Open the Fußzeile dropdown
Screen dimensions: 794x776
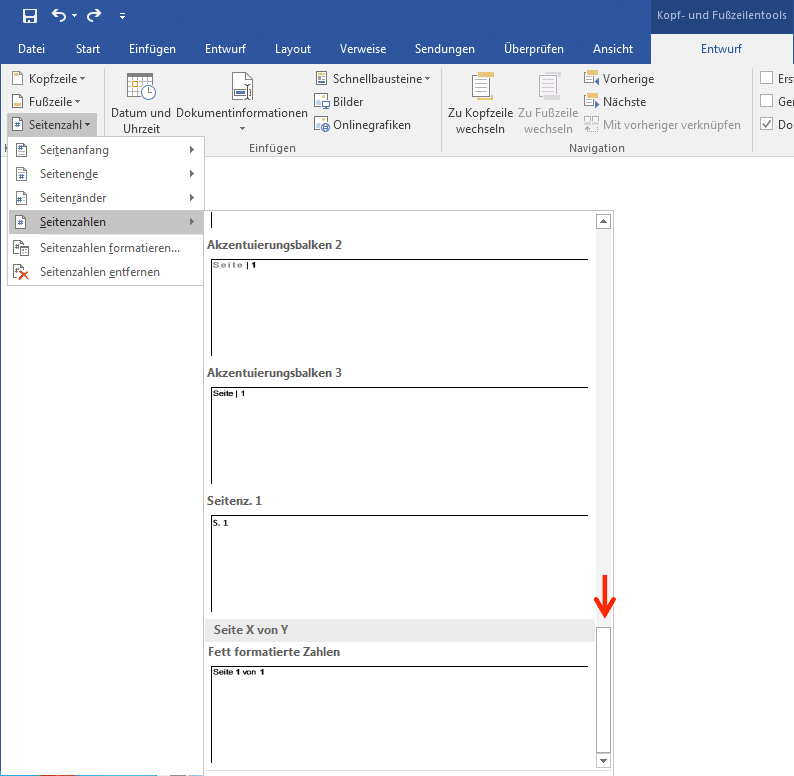(46, 101)
